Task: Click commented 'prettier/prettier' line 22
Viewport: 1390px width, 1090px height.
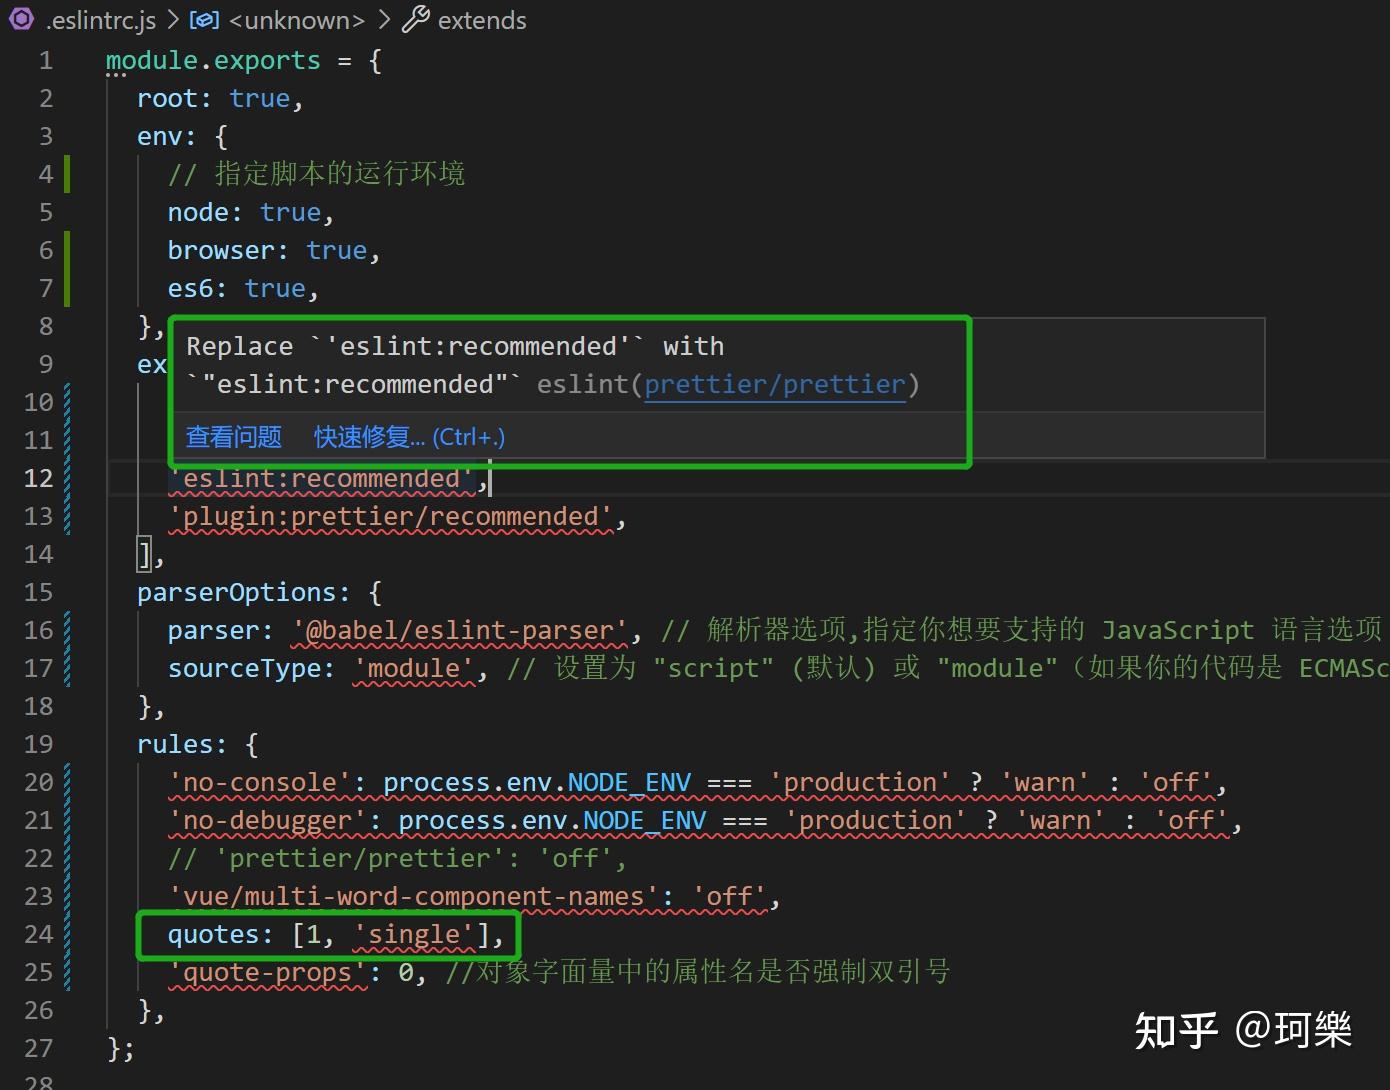Action: point(396,859)
